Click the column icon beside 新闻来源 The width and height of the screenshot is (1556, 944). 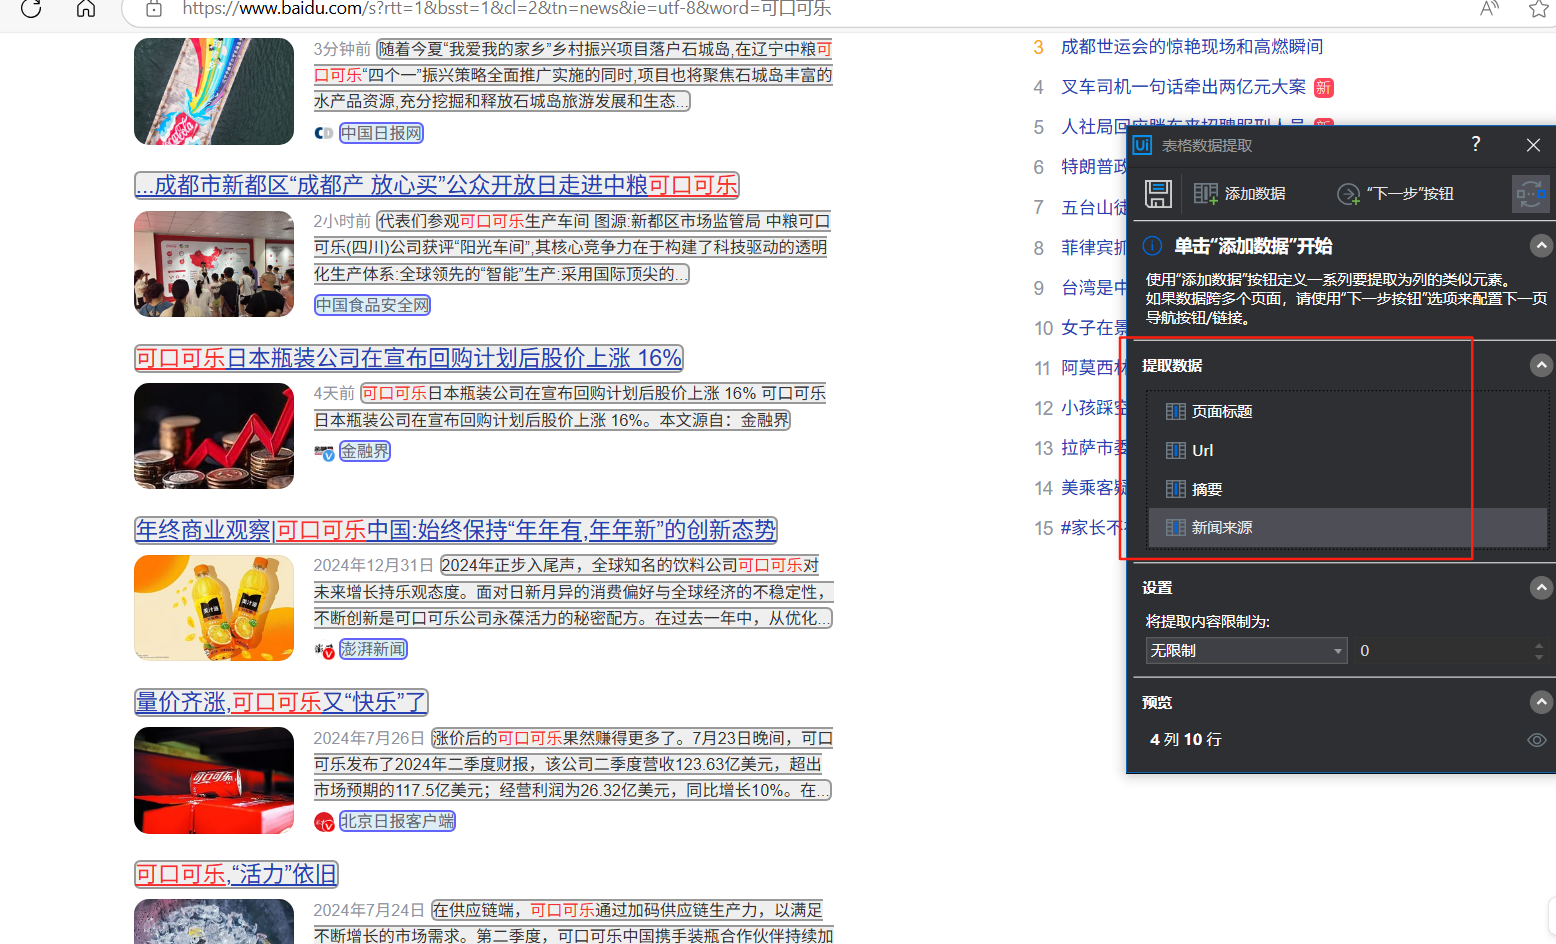point(1176,527)
